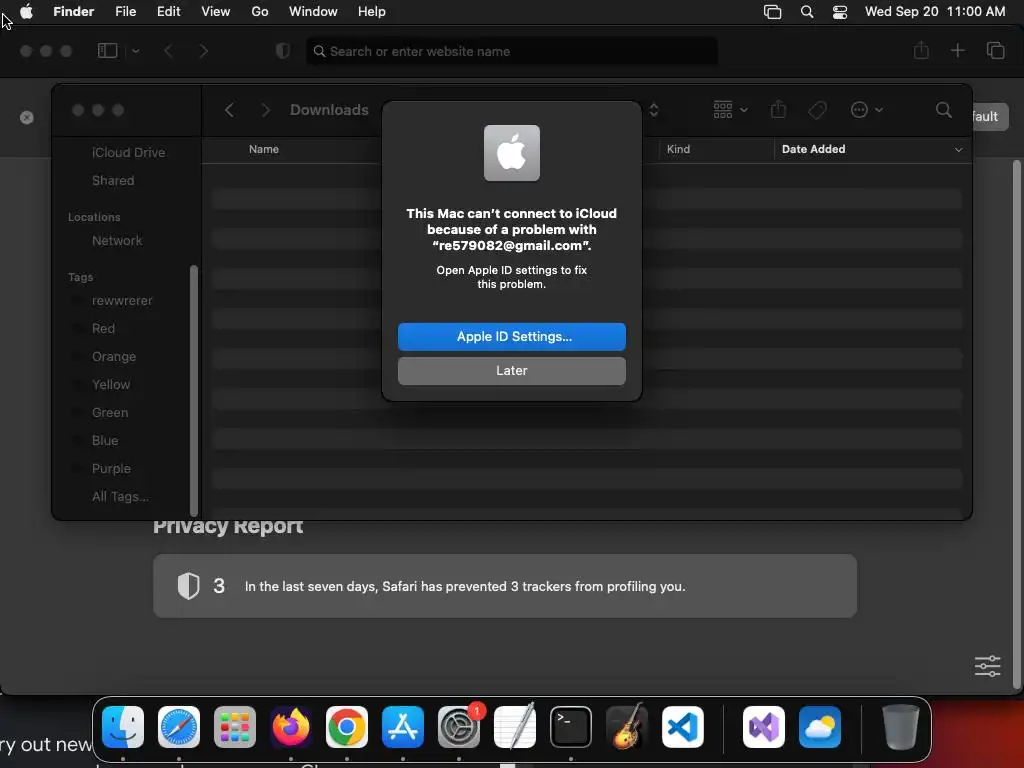Open the Finder menu in menu bar
This screenshot has width=1024, height=768.
tap(73, 11)
